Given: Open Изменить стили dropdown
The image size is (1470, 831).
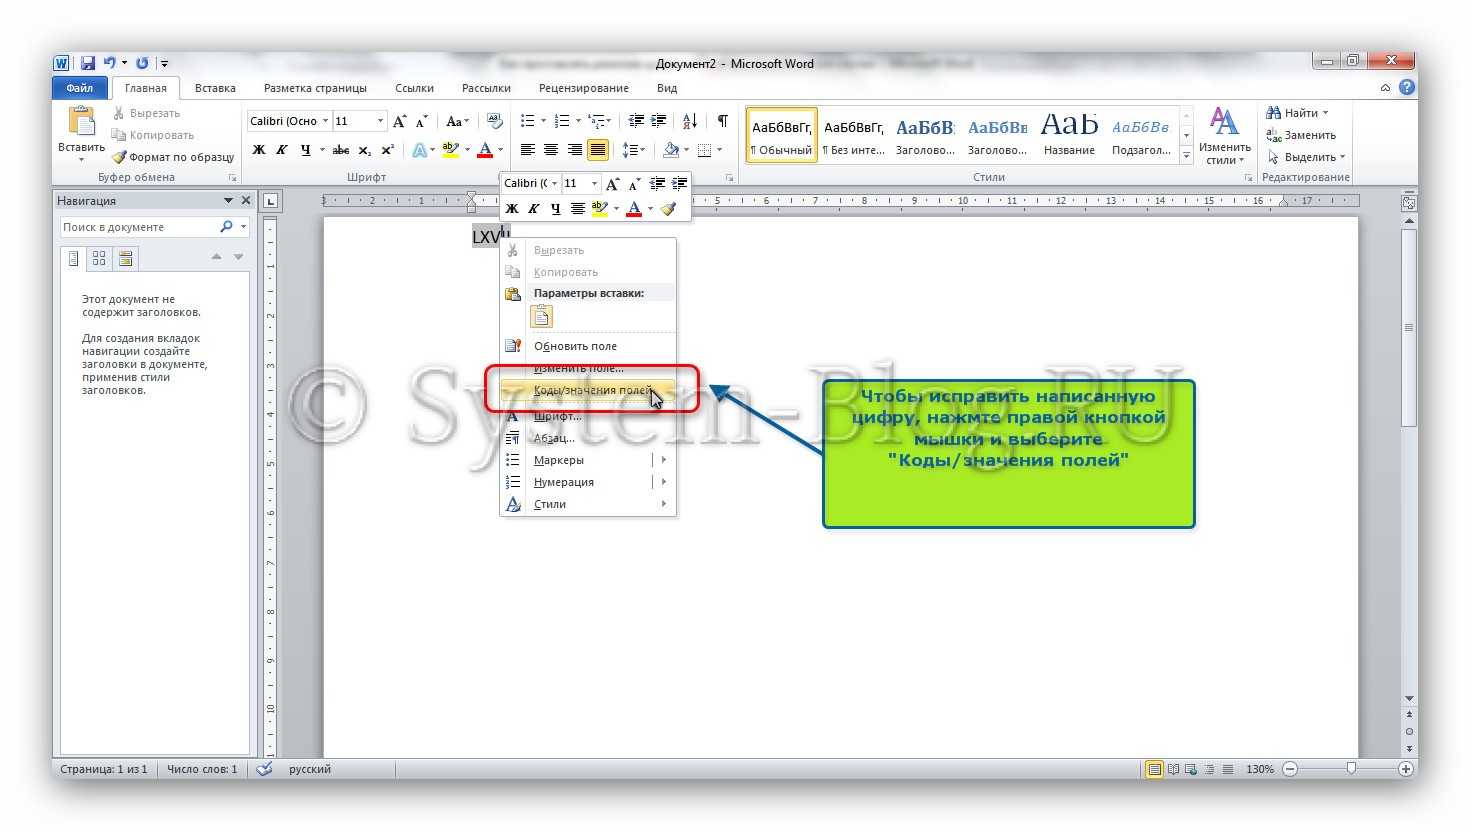Looking at the screenshot, I should point(1225,135).
